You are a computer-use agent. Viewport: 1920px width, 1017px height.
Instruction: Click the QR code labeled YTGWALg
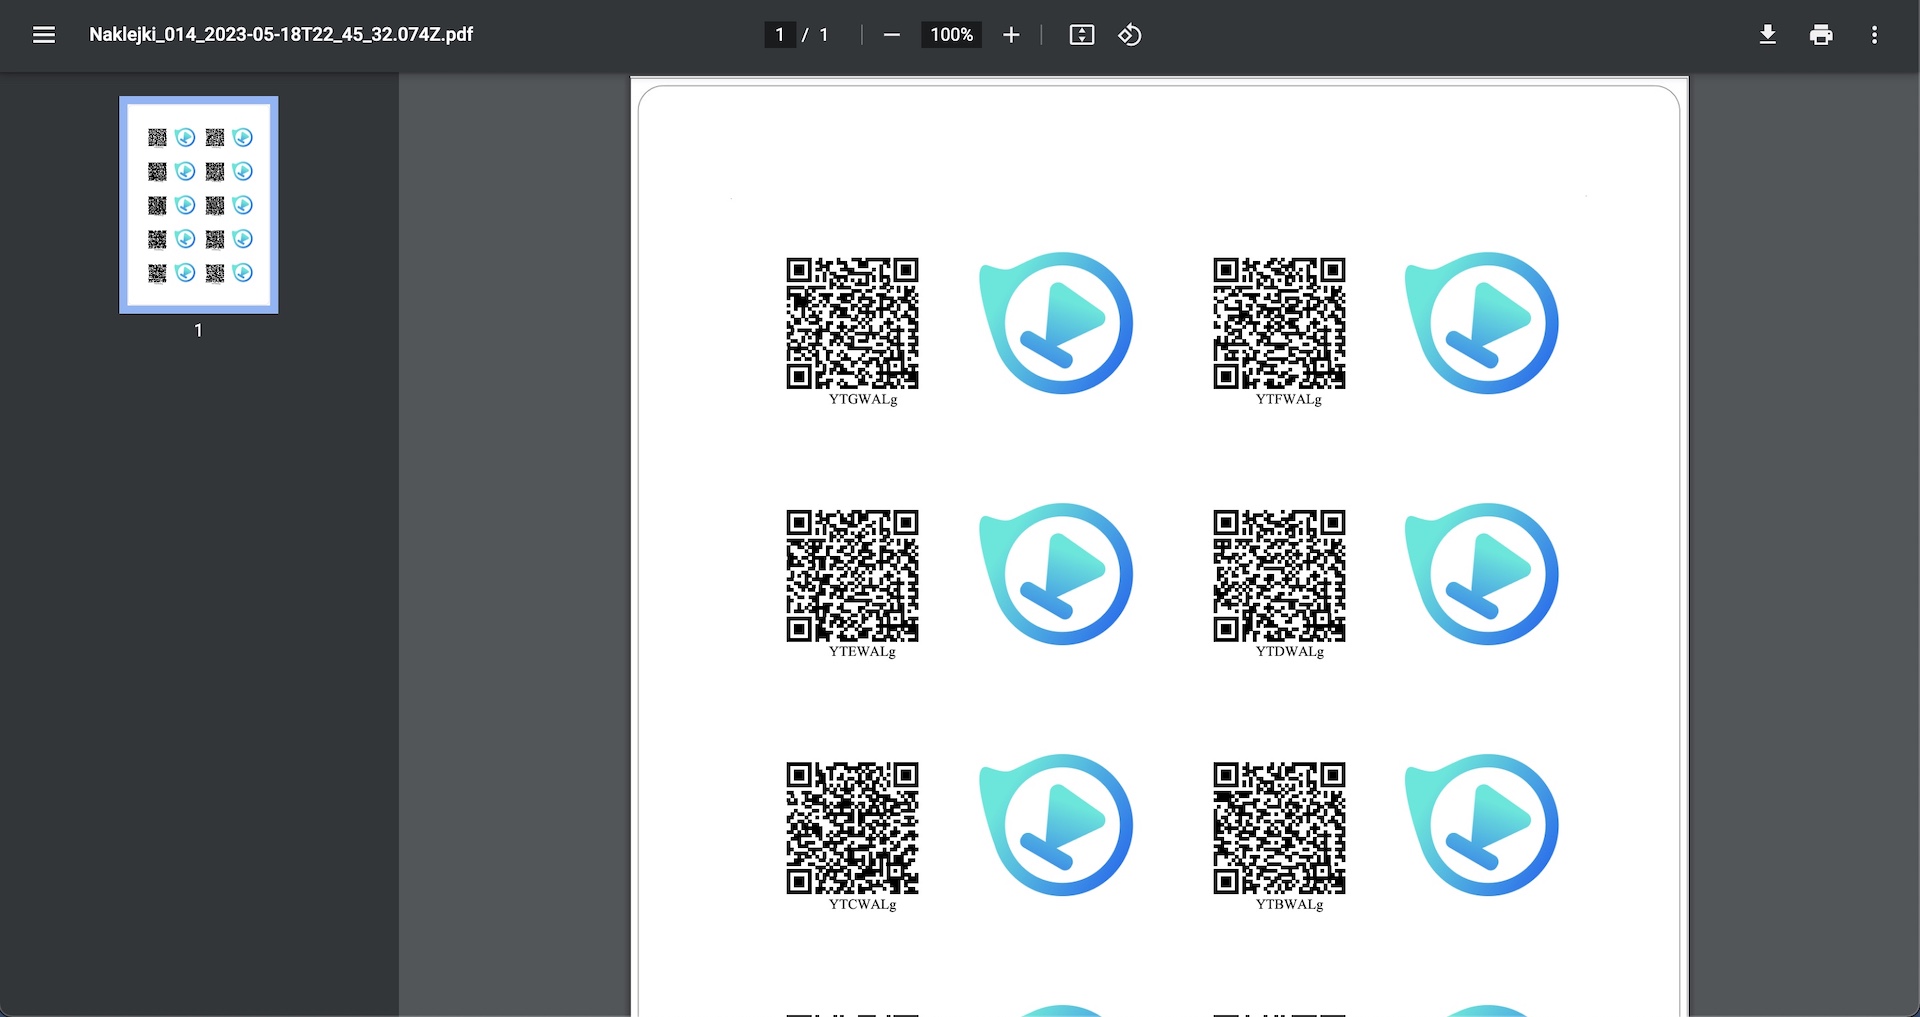coord(852,323)
